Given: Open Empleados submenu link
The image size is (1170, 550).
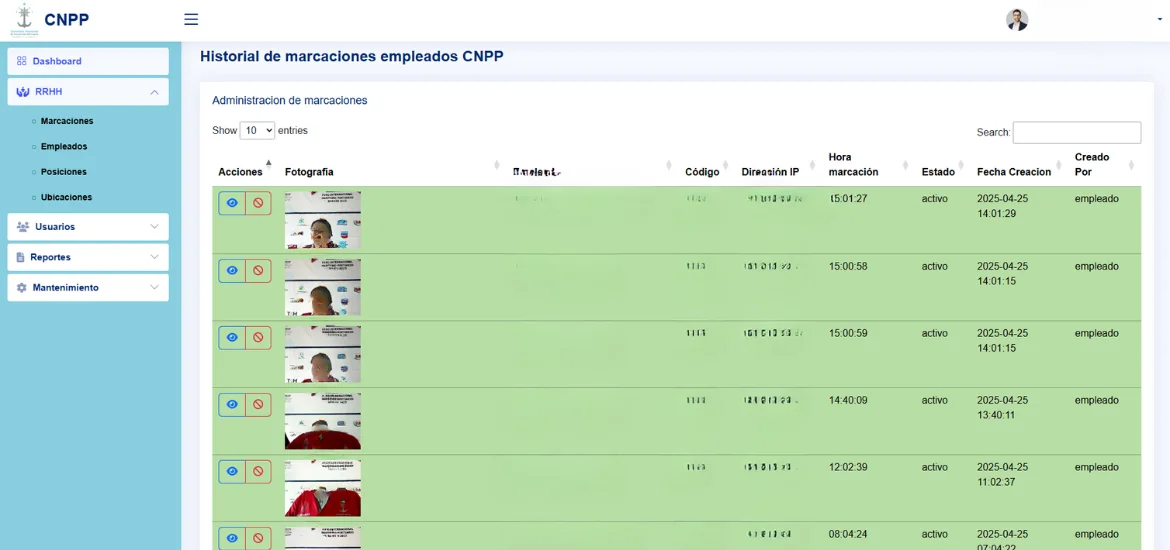Looking at the screenshot, I should (63, 146).
